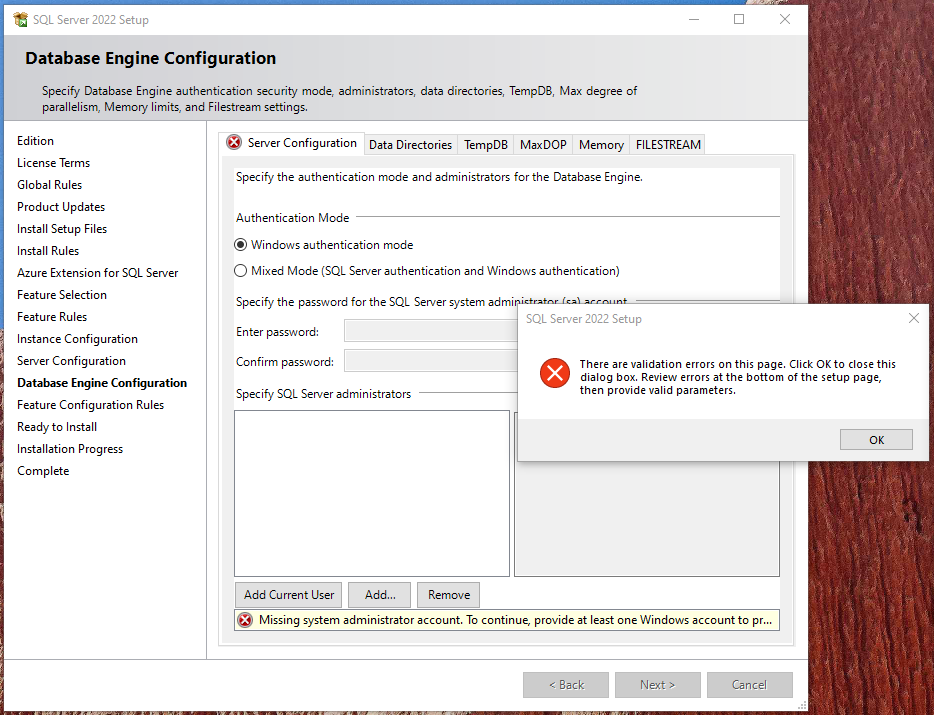Switch to the Data Directories tab
Screen dimensions: 934x715
click(x=410, y=145)
